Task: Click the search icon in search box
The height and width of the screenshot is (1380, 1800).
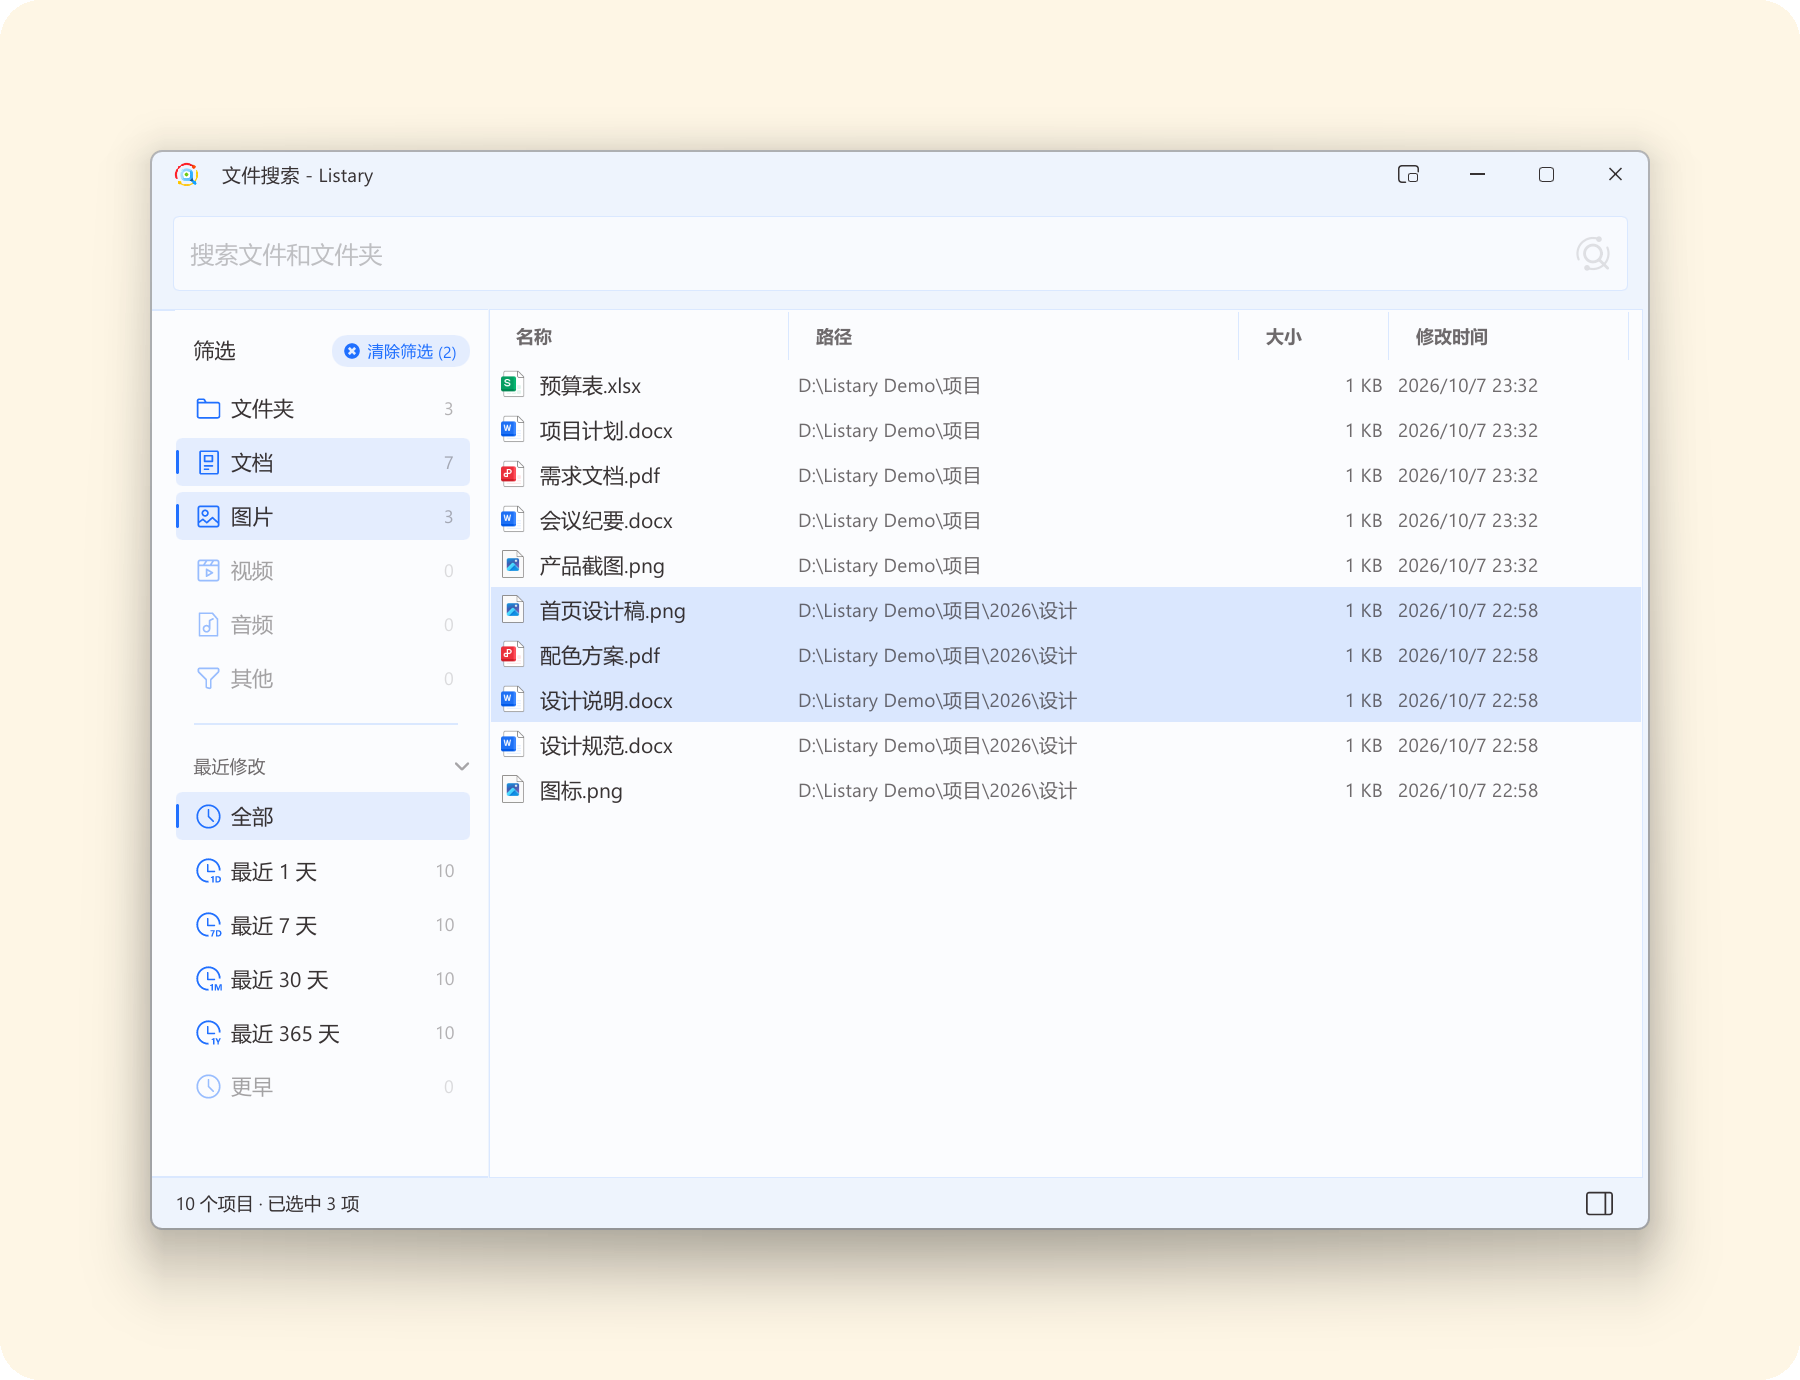Action: [1592, 254]
